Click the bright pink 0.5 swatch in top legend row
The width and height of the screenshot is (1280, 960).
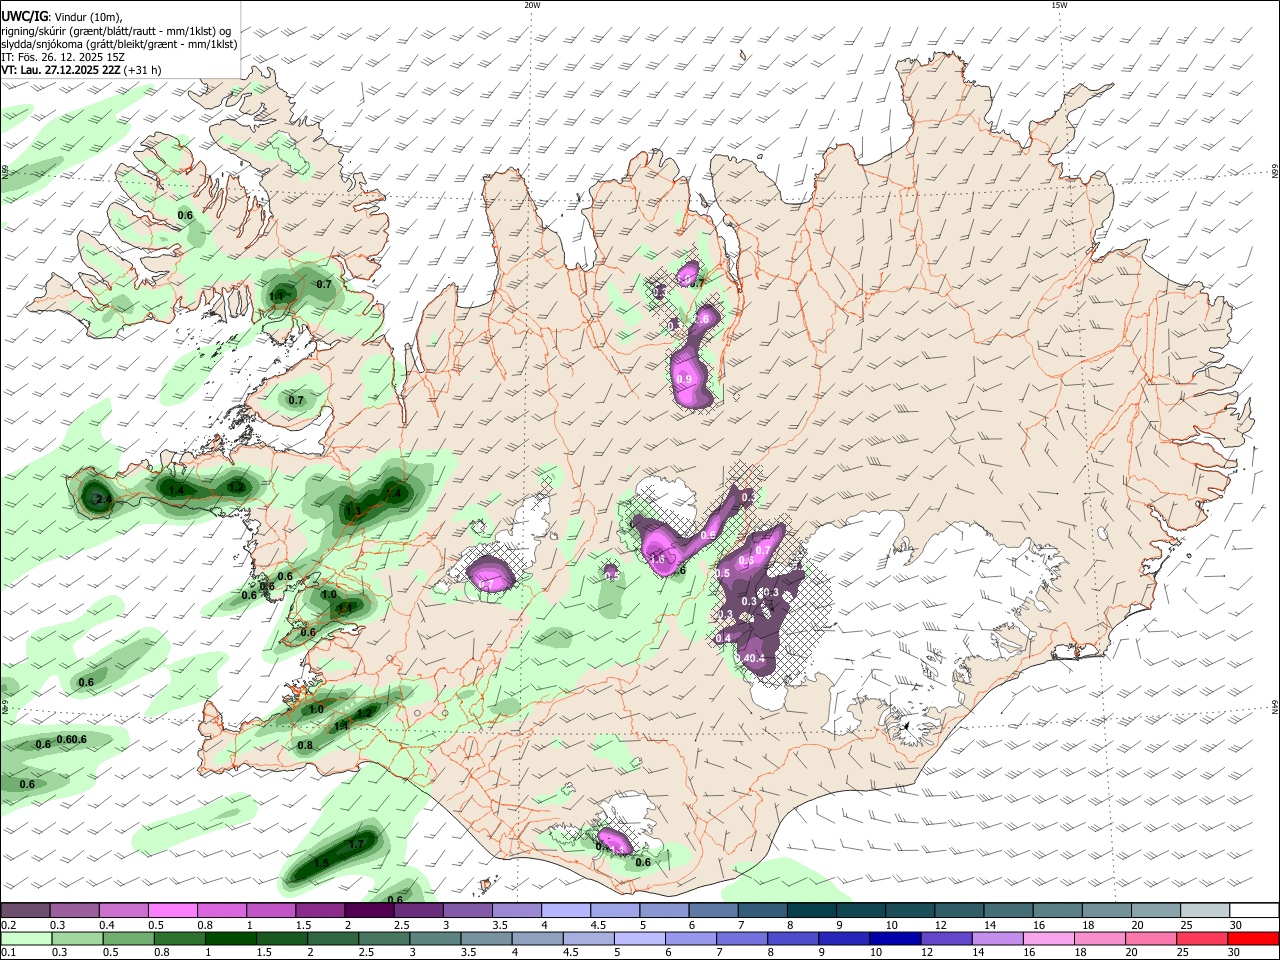pyautogui.click(x=172, y=911)
